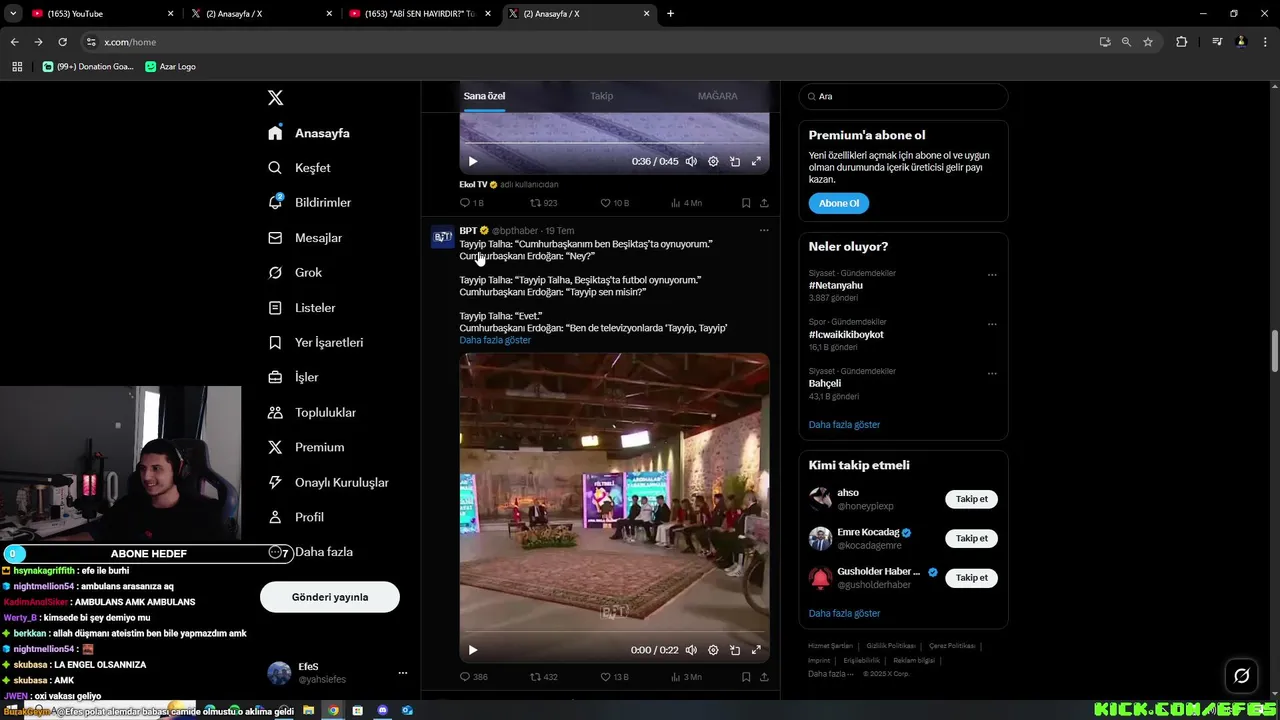Reload the page in Chrome

62,42
